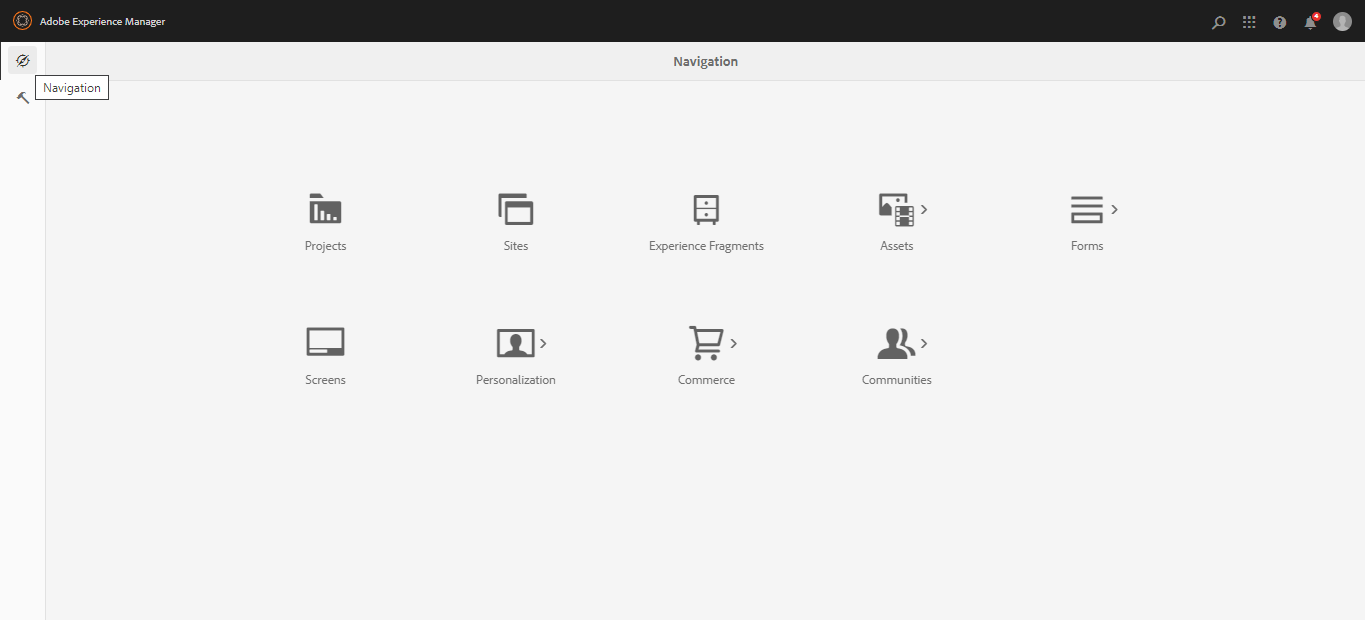Image resolution: width=1365 pixels, height=620 pixels.
Task: Click the Communities label
Action: point(896,380)
